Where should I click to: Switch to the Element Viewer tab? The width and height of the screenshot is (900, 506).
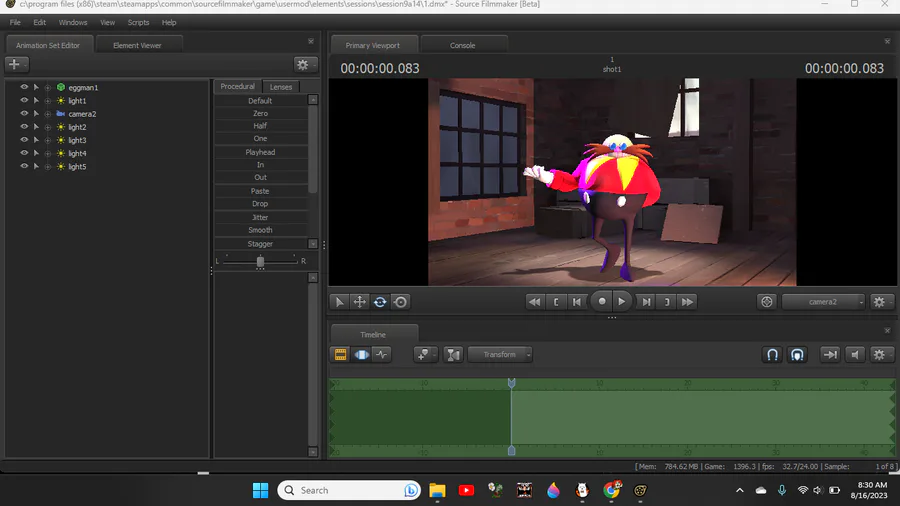137,45
